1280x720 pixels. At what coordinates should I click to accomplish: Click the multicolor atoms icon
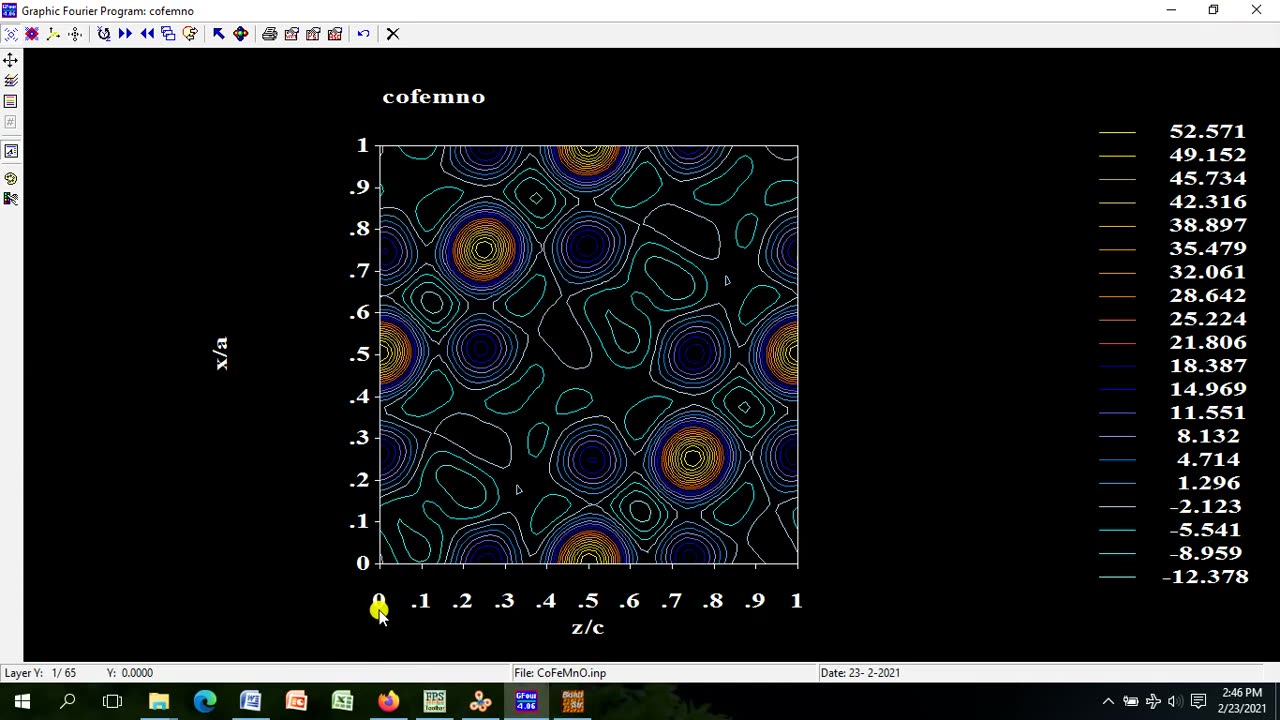241,34
